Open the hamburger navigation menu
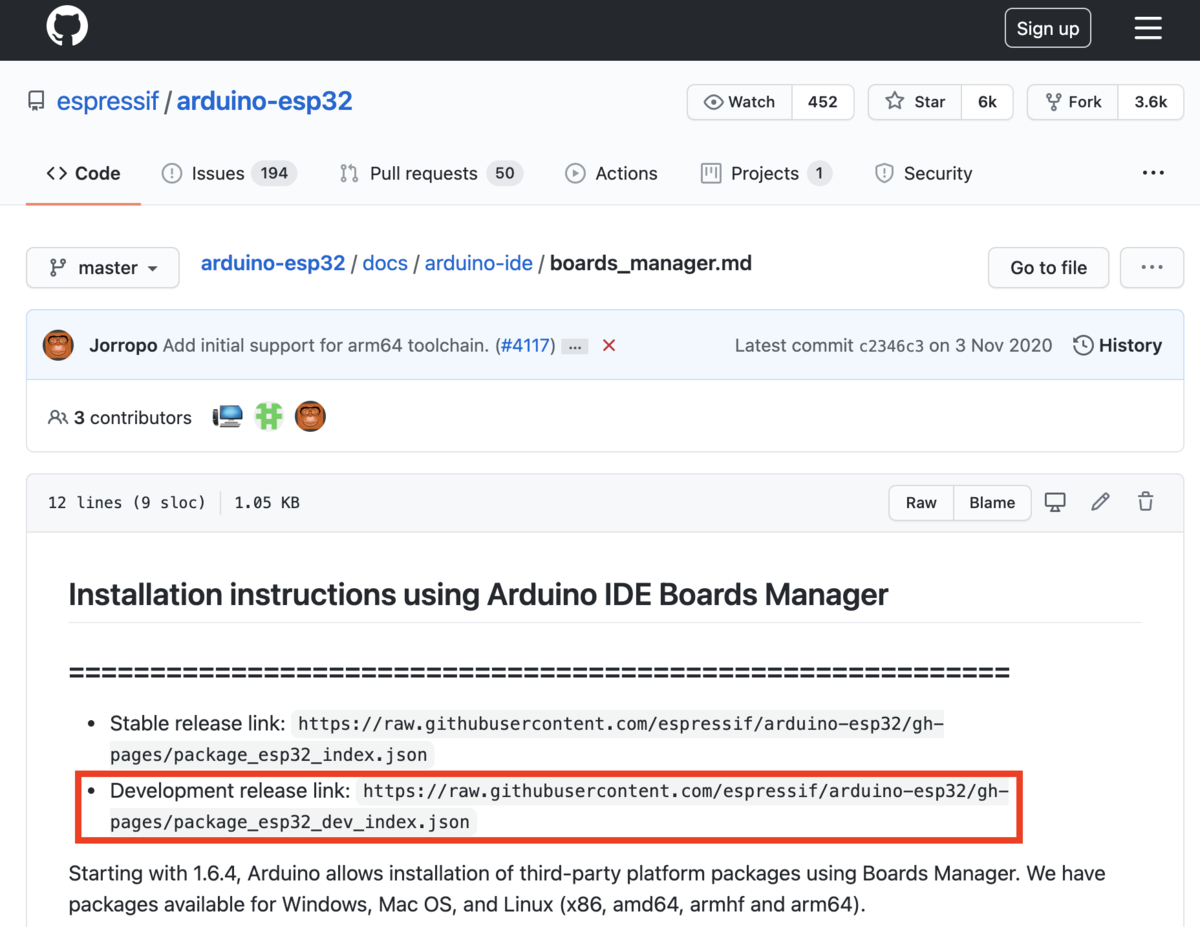1200x927 pixels. tap(1148, 29)
